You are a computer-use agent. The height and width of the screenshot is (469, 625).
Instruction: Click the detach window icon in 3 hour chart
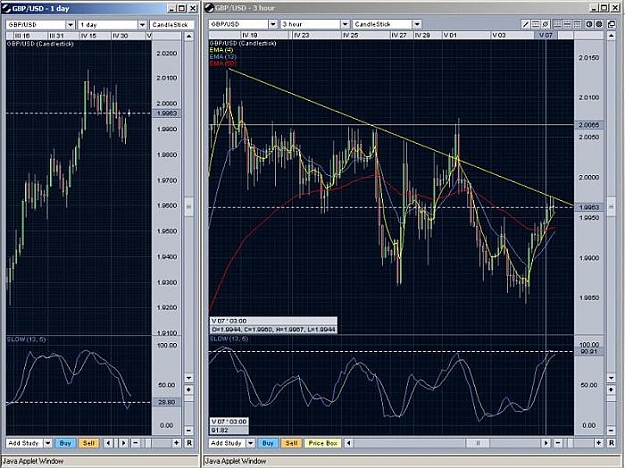[x=611, y=25]
